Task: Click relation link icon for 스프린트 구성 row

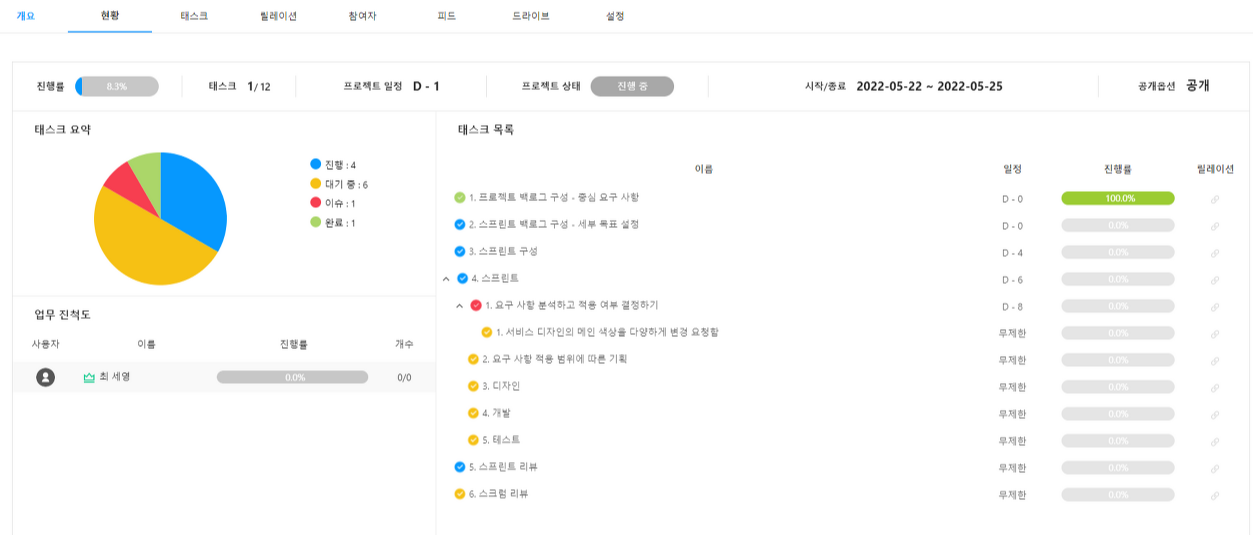Action: pyautogui.click(x=1215, y=253)
